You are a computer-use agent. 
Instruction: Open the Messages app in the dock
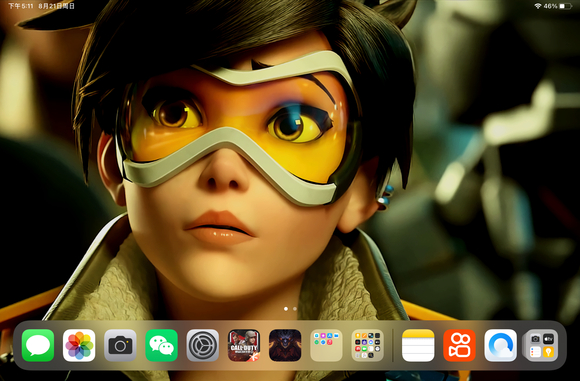pyautogui.click(x=38, y=345)
